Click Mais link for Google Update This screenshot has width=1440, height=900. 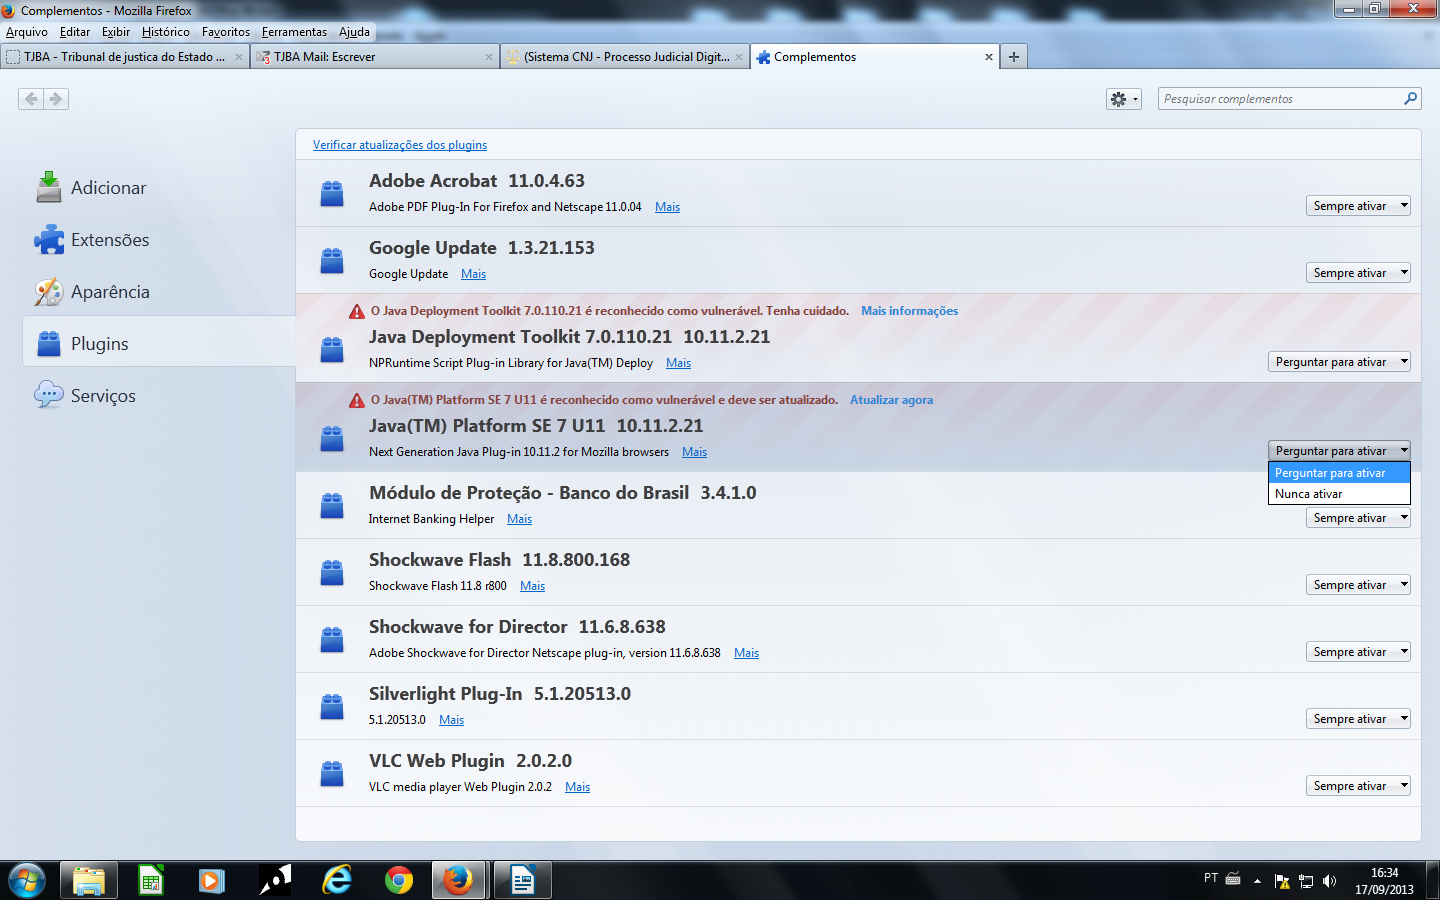point(473,274)
